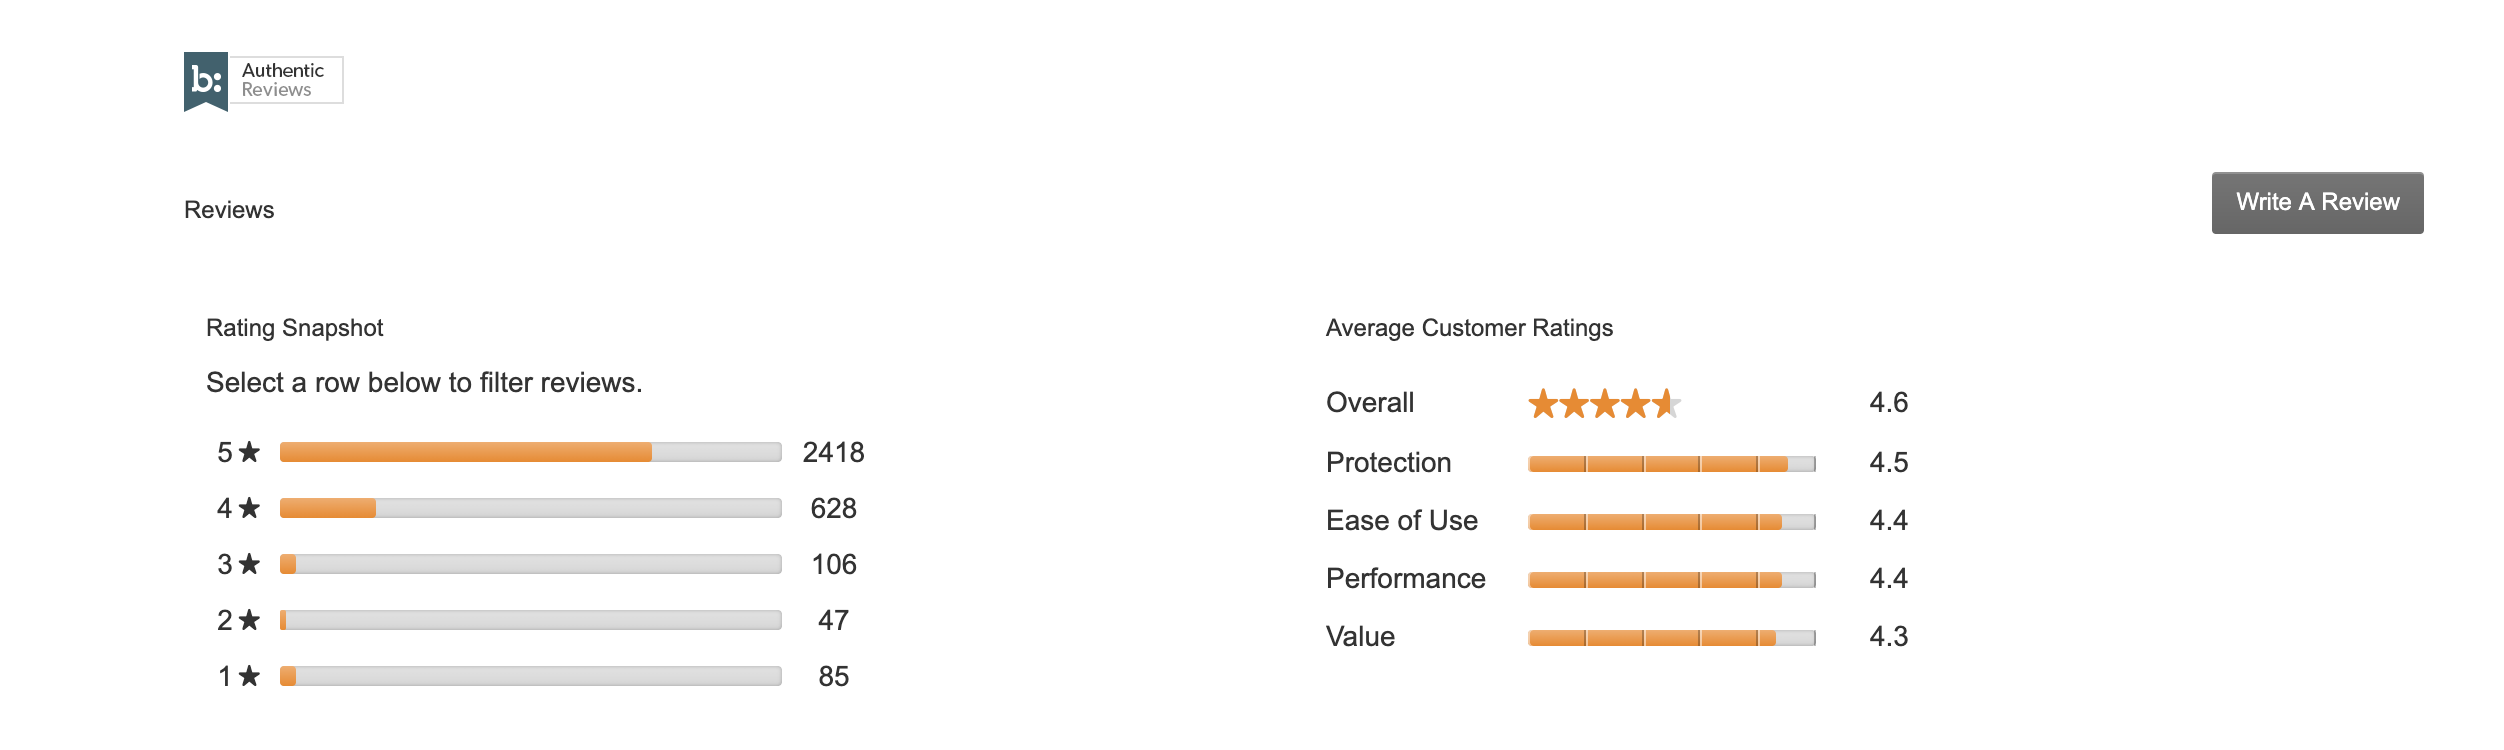Select the 3 star rating bar
This screenshot has width=2504, height=750.
(x=530, y=564)
